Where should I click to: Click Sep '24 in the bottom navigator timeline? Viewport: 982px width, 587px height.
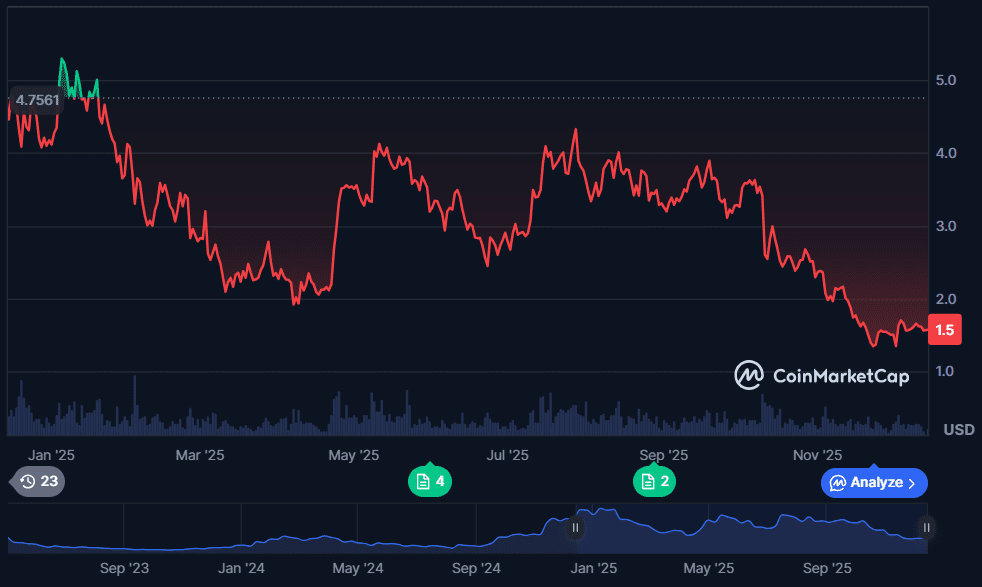(476, 569)
